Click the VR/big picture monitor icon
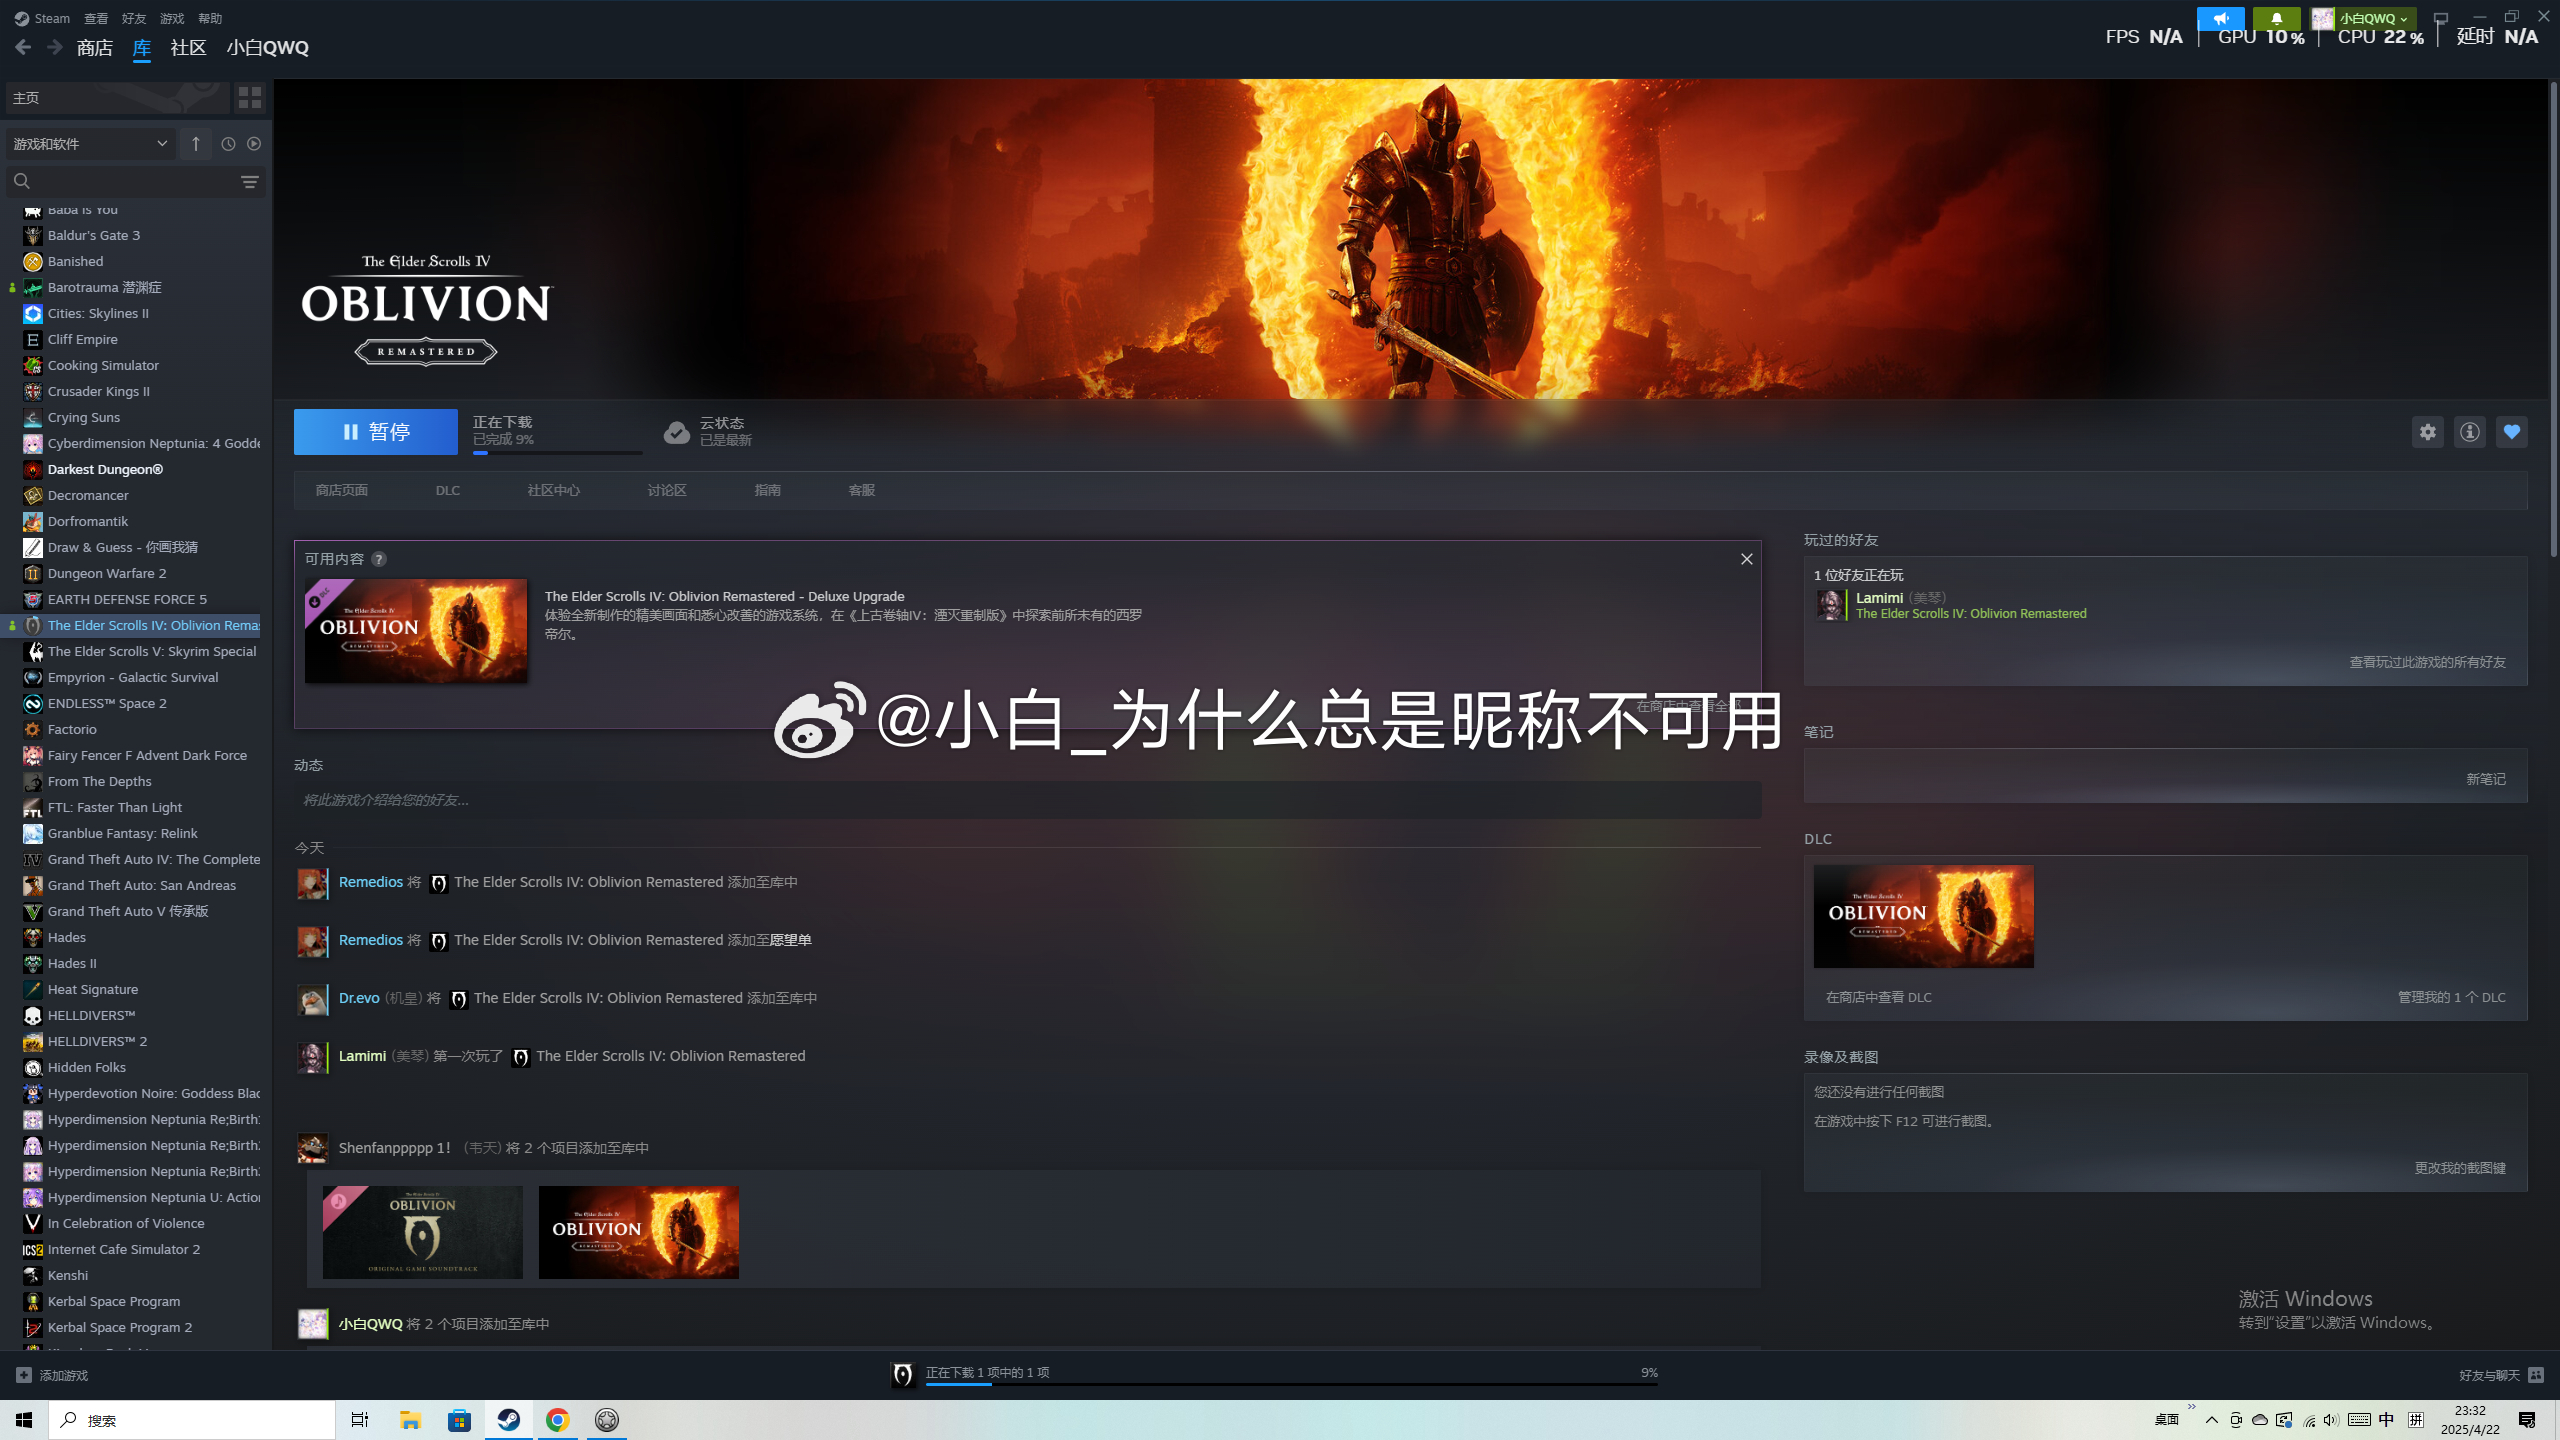Viewport: 2560px width, 1440px height. (2441, 18)
